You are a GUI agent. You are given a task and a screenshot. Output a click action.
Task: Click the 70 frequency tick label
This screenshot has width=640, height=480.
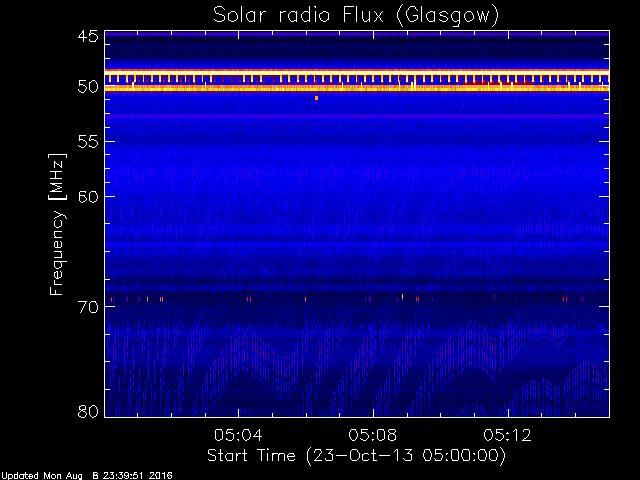pos(88,307)
